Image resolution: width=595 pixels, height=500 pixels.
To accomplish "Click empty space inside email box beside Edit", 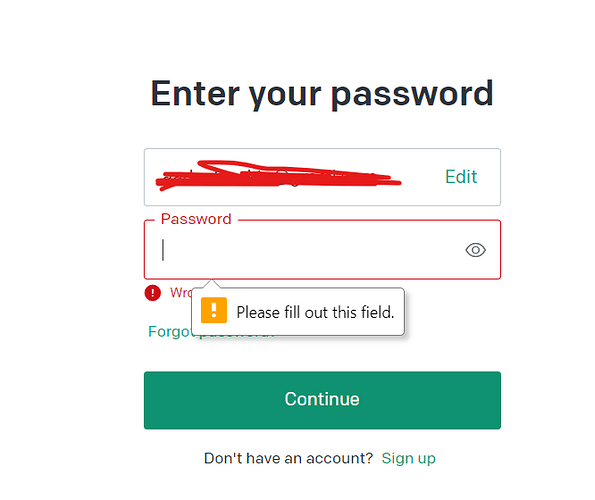I will (x=422, y=177).
